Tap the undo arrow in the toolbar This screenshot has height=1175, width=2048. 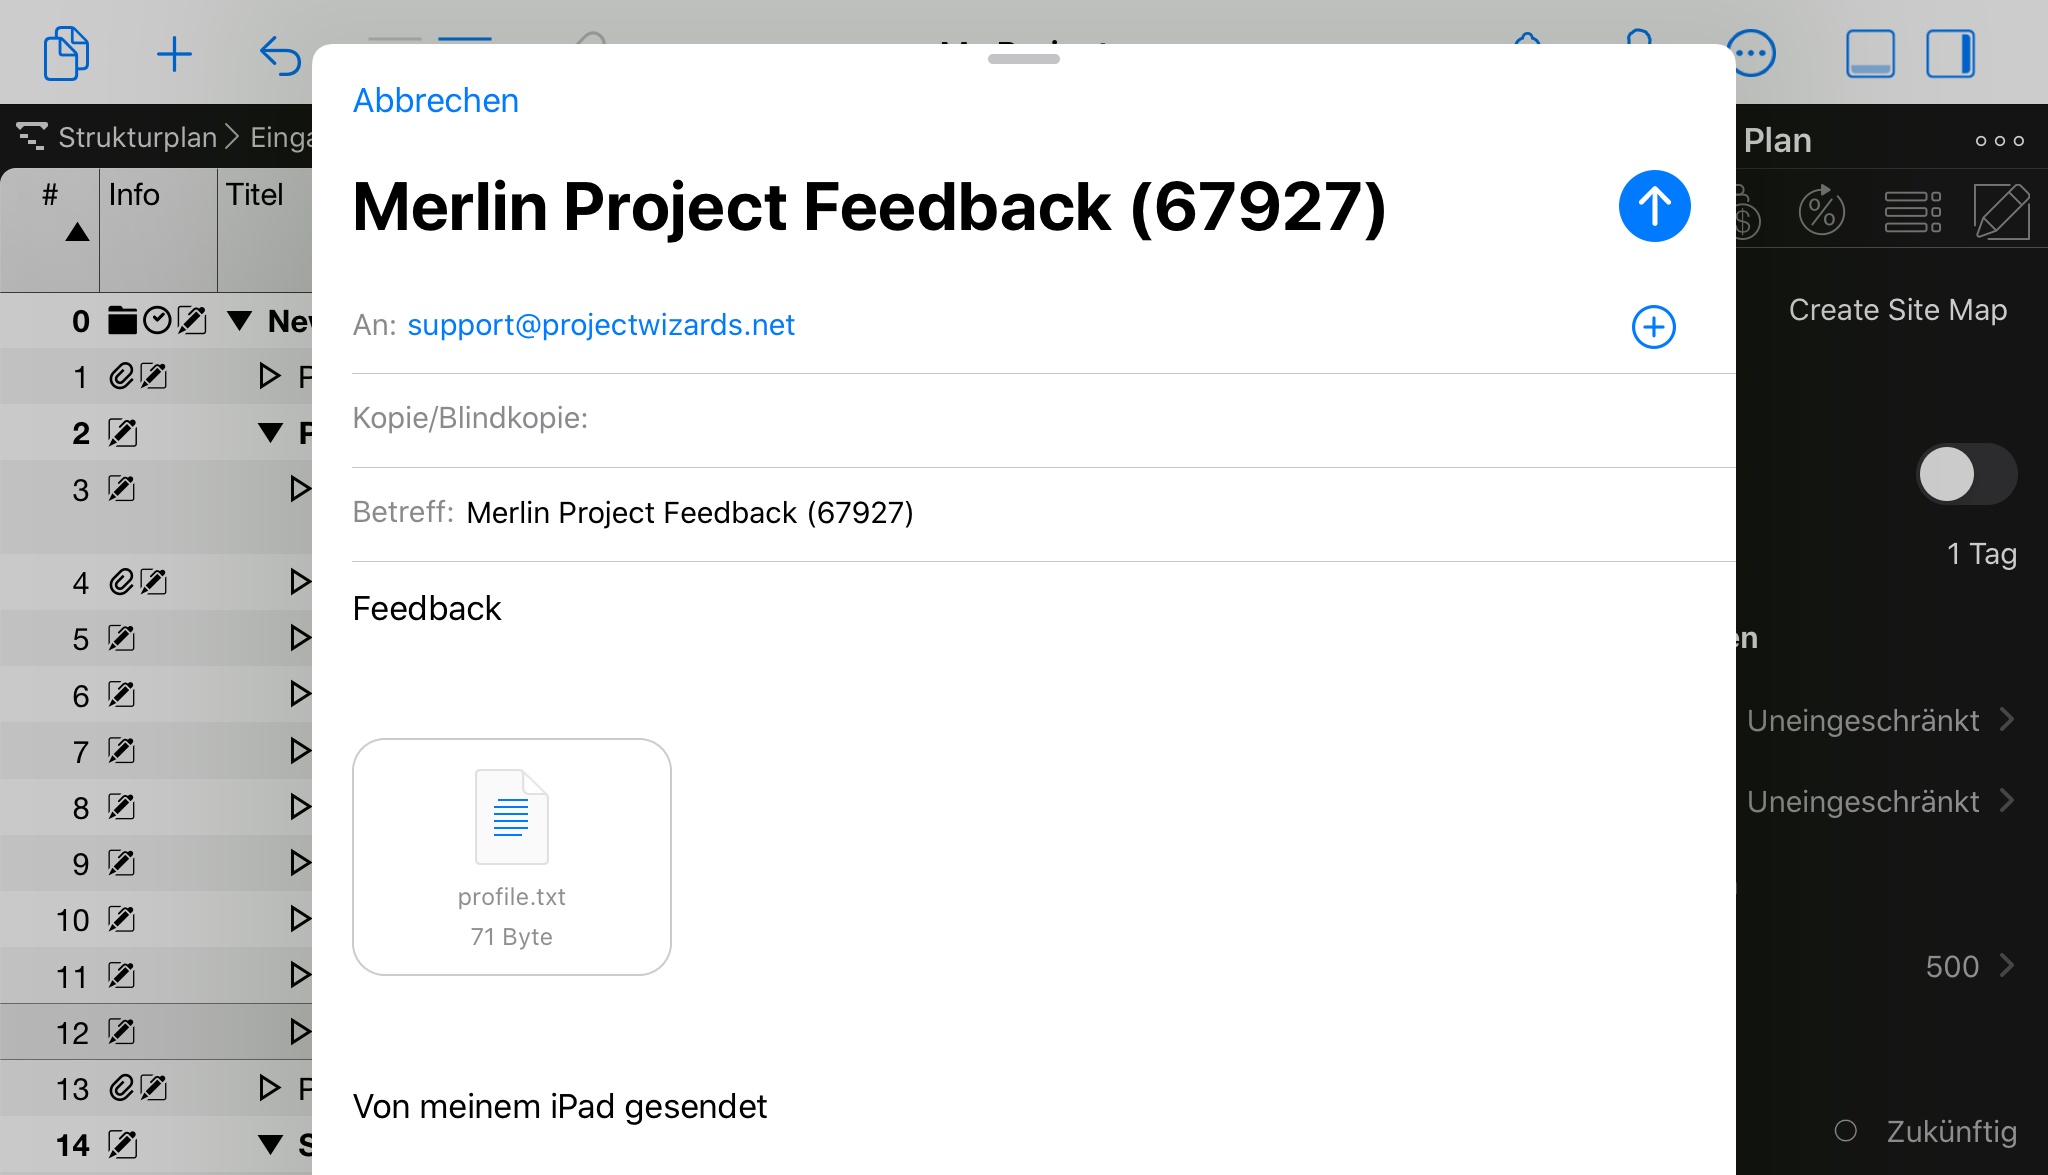pyautogui.click(x=280, y=55)
